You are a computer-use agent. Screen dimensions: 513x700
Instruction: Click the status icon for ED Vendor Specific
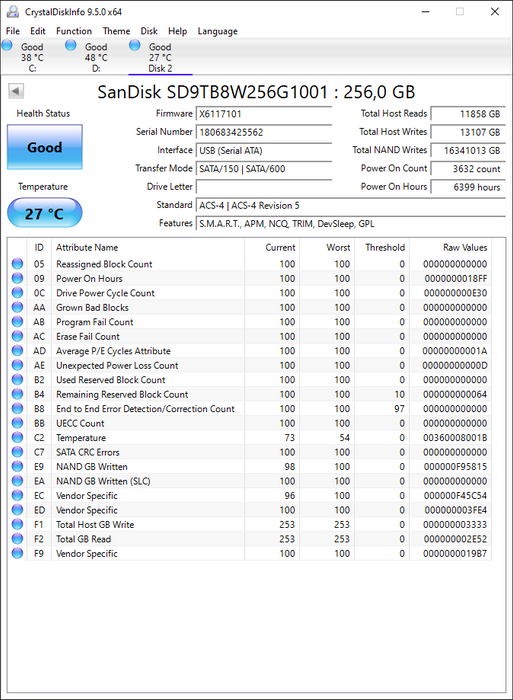point(17,509)
